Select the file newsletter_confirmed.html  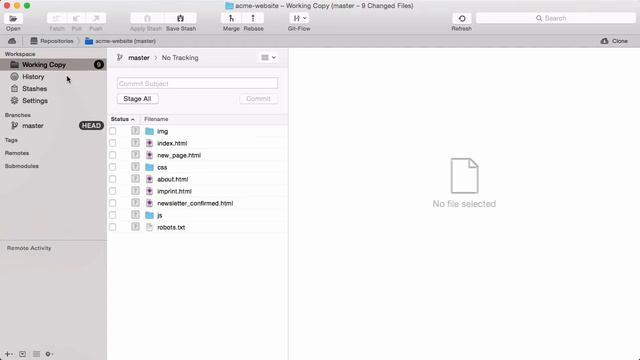(x=195, y=203)
